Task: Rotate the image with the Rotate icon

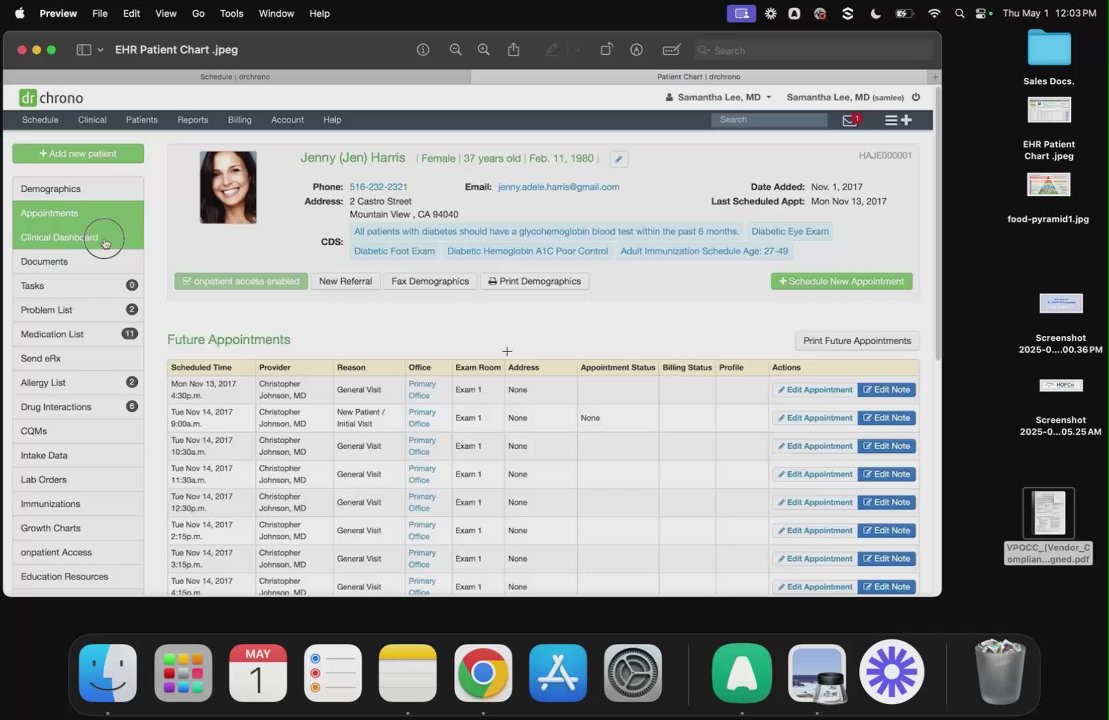Action: (x=606, y=50)
